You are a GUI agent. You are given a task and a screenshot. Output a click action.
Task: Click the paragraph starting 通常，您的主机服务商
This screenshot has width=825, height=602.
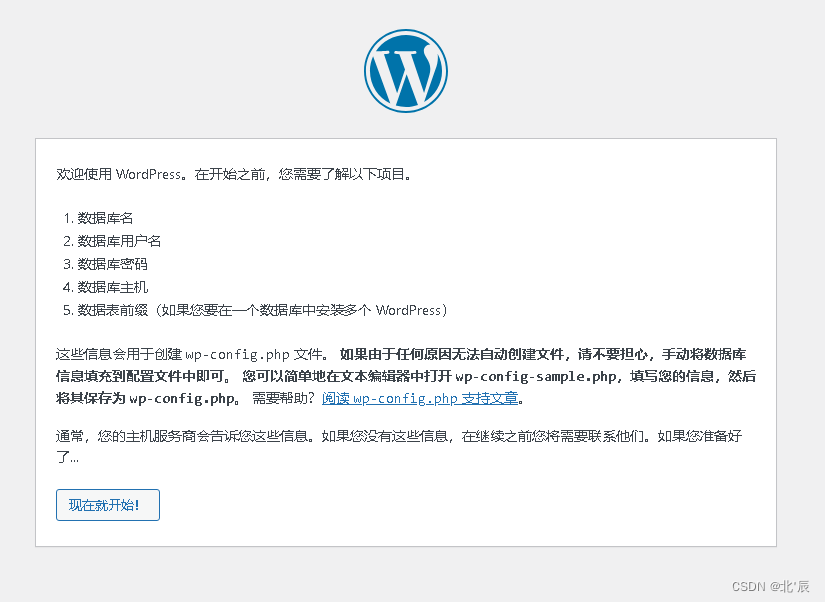[x=399, y=446]
